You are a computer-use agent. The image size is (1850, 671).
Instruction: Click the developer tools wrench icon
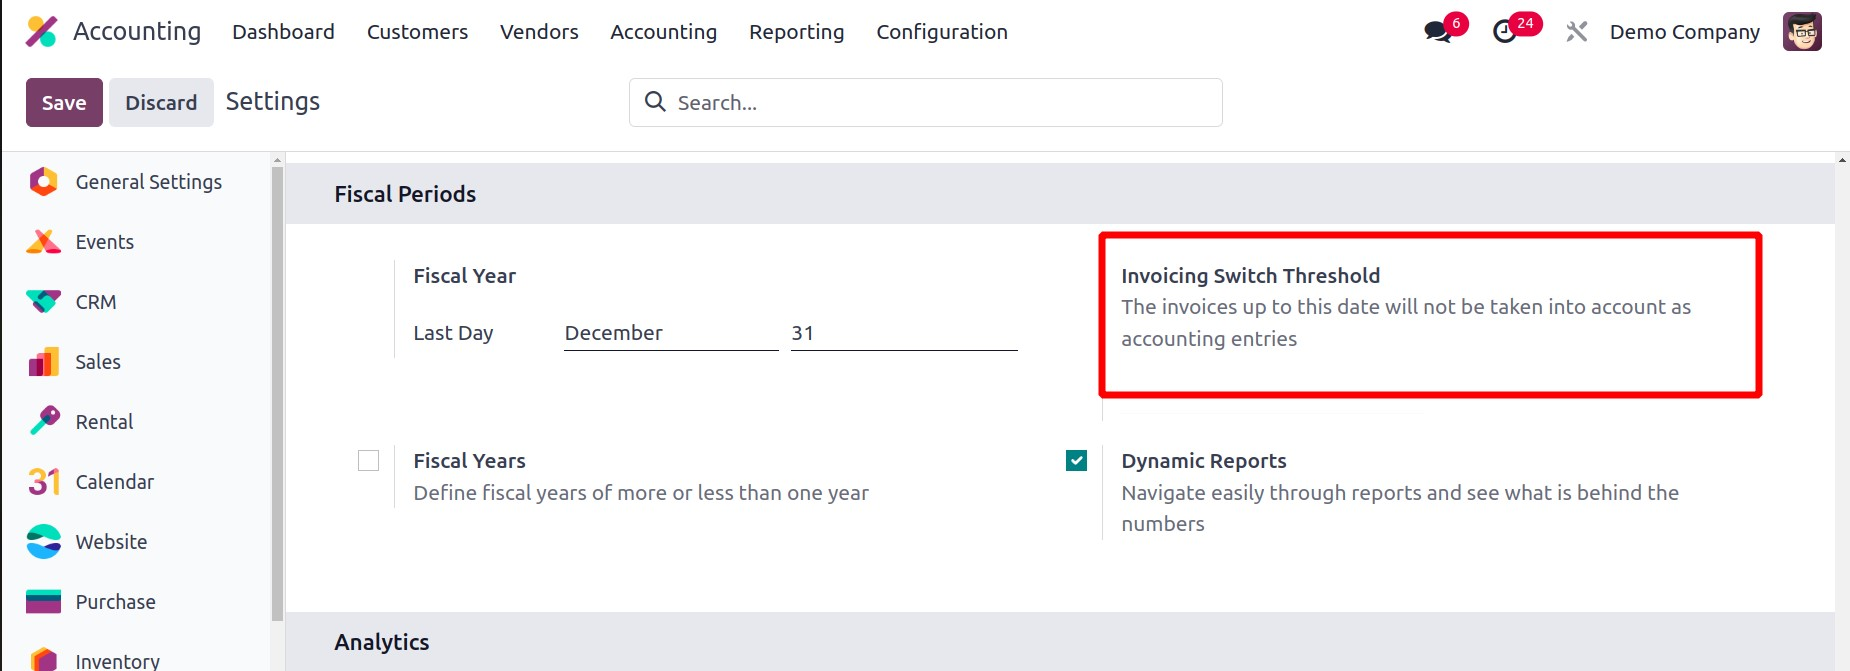(1576, 32)
